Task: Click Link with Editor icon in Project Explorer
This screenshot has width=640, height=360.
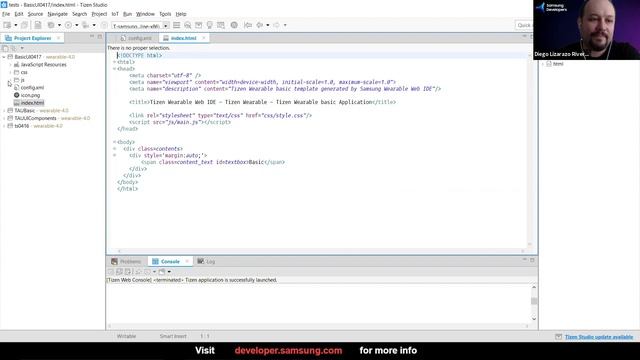Action: (13, 48)
